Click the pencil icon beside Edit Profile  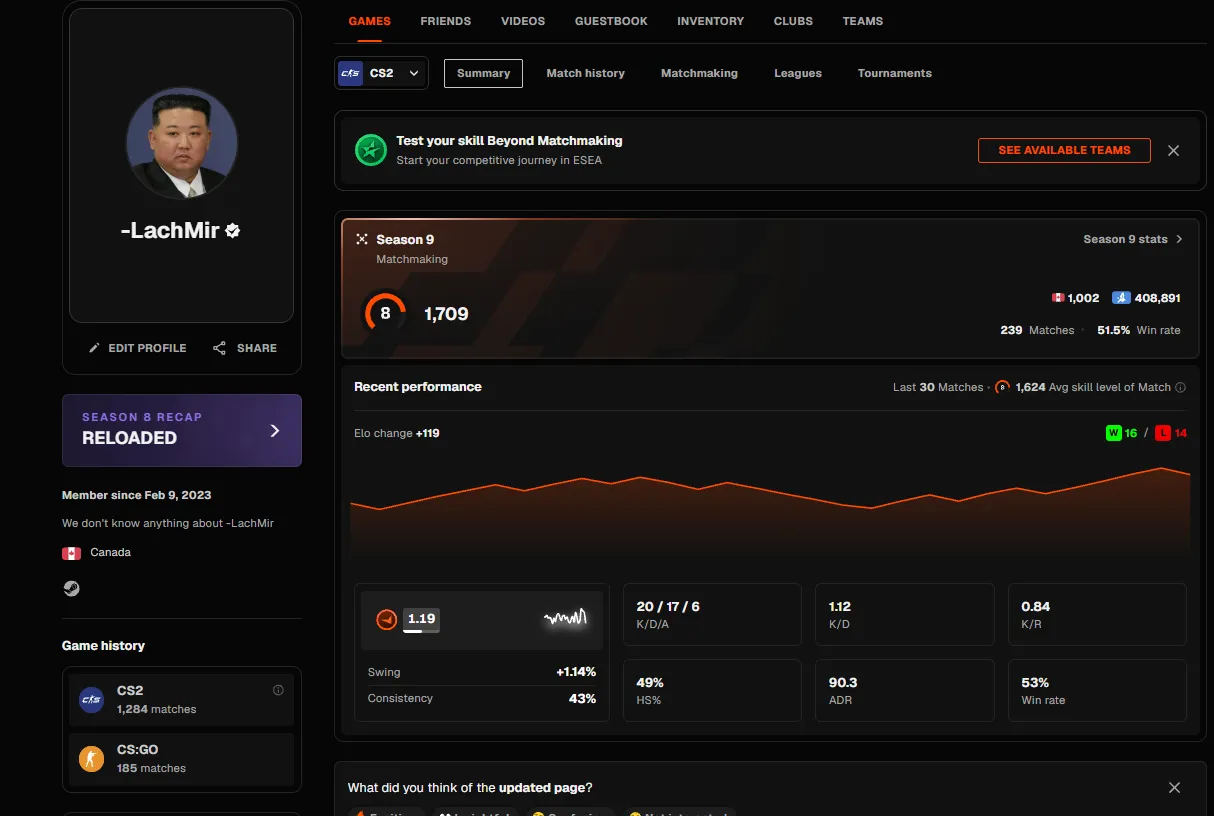point(94,348)
